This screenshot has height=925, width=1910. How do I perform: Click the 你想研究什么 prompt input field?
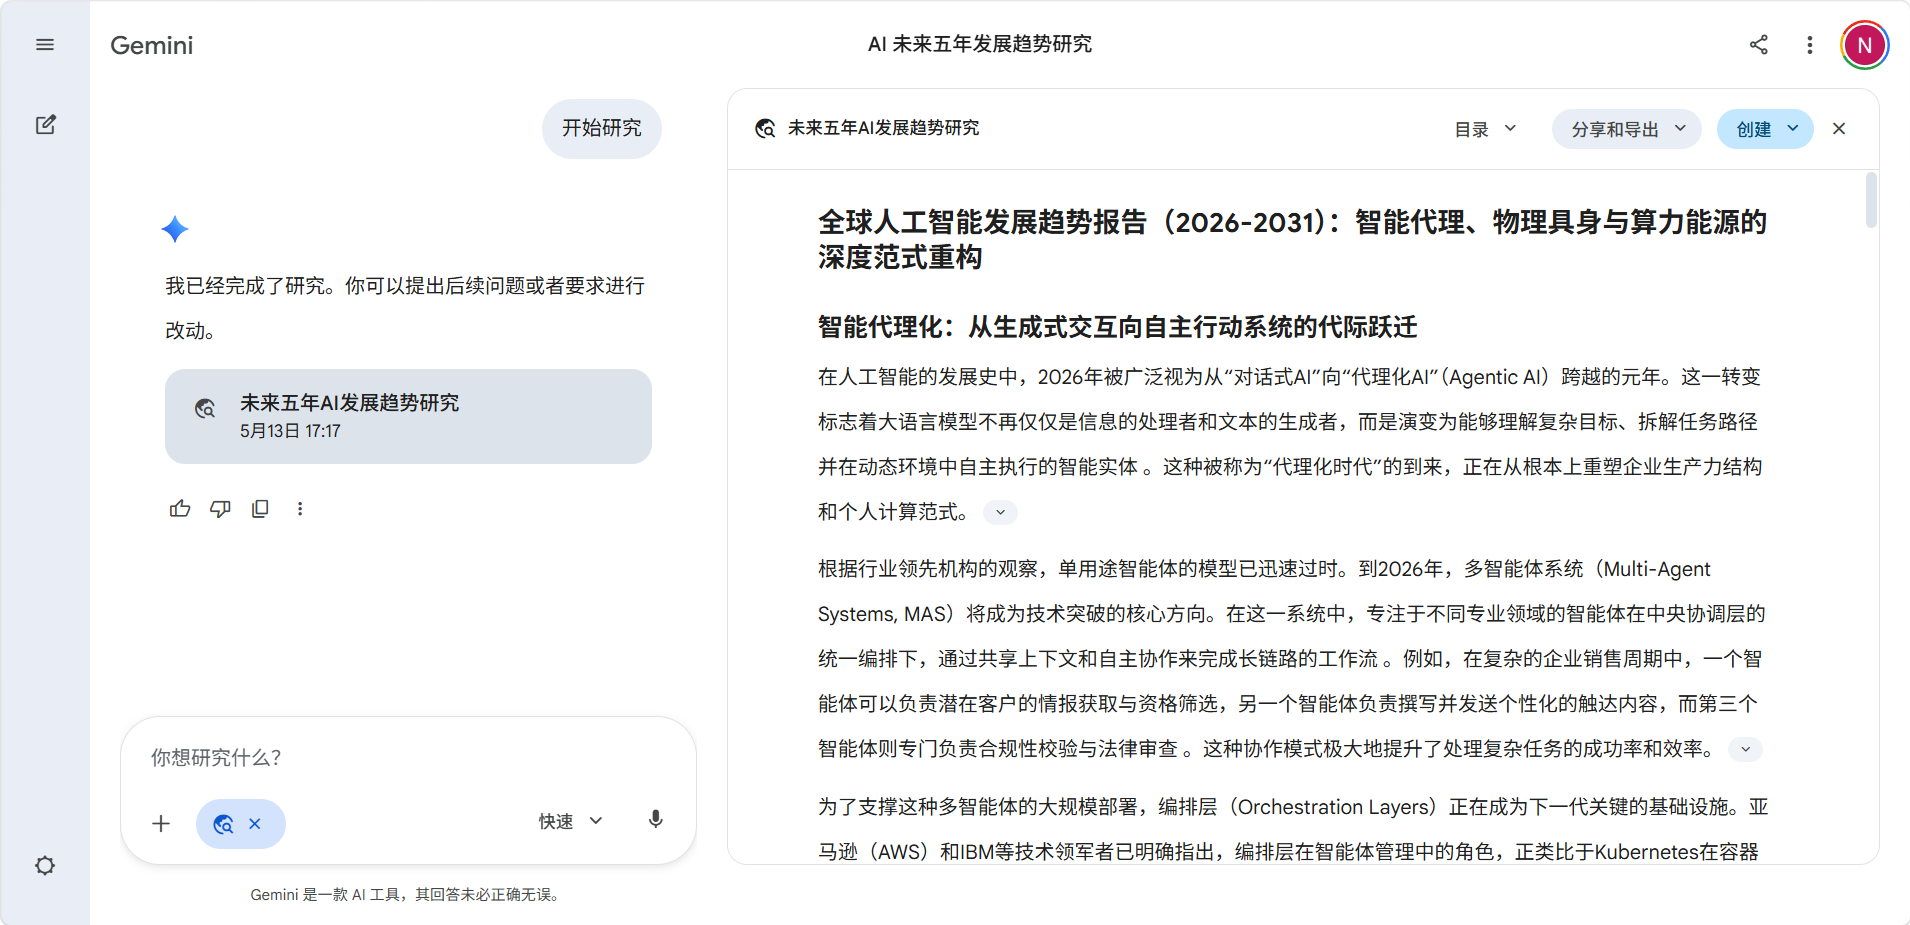(x=408, y=757)
